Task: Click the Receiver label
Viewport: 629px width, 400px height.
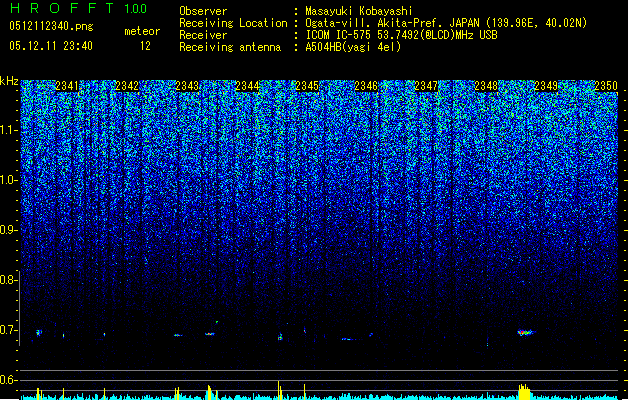Action: point(203,35)
